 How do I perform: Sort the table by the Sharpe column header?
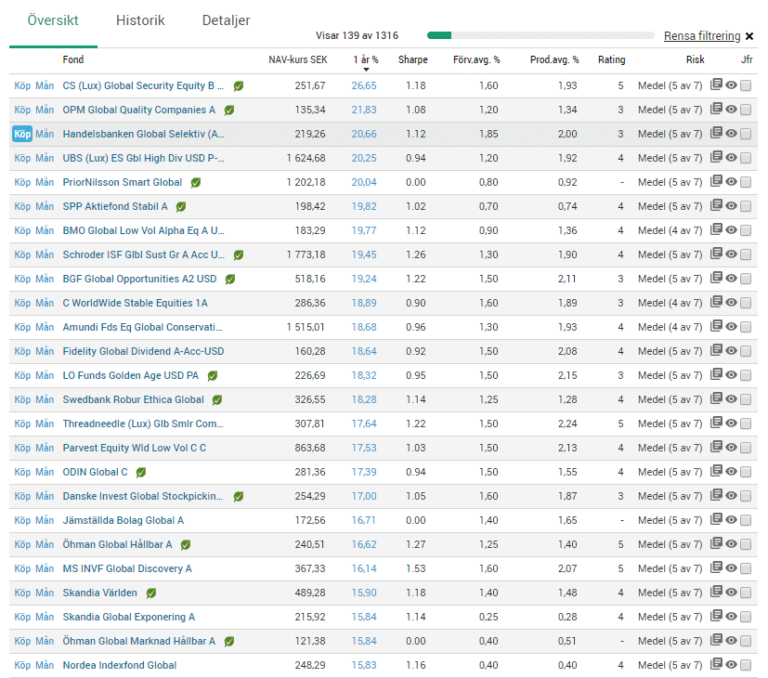point(412,60)
